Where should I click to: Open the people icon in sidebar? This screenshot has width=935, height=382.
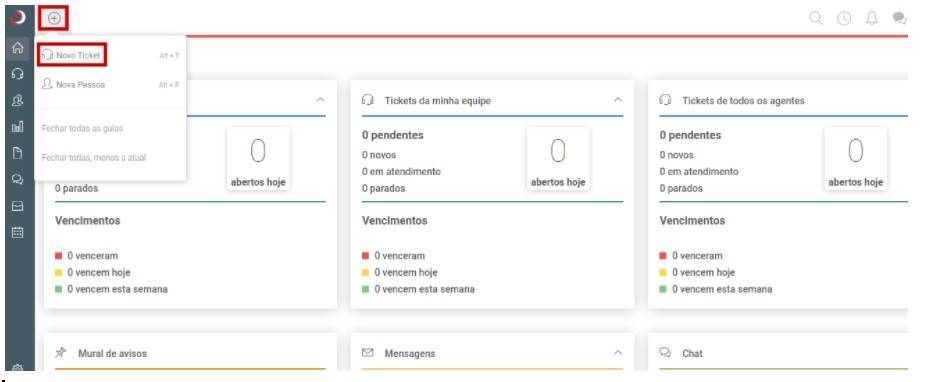(18, 101)
